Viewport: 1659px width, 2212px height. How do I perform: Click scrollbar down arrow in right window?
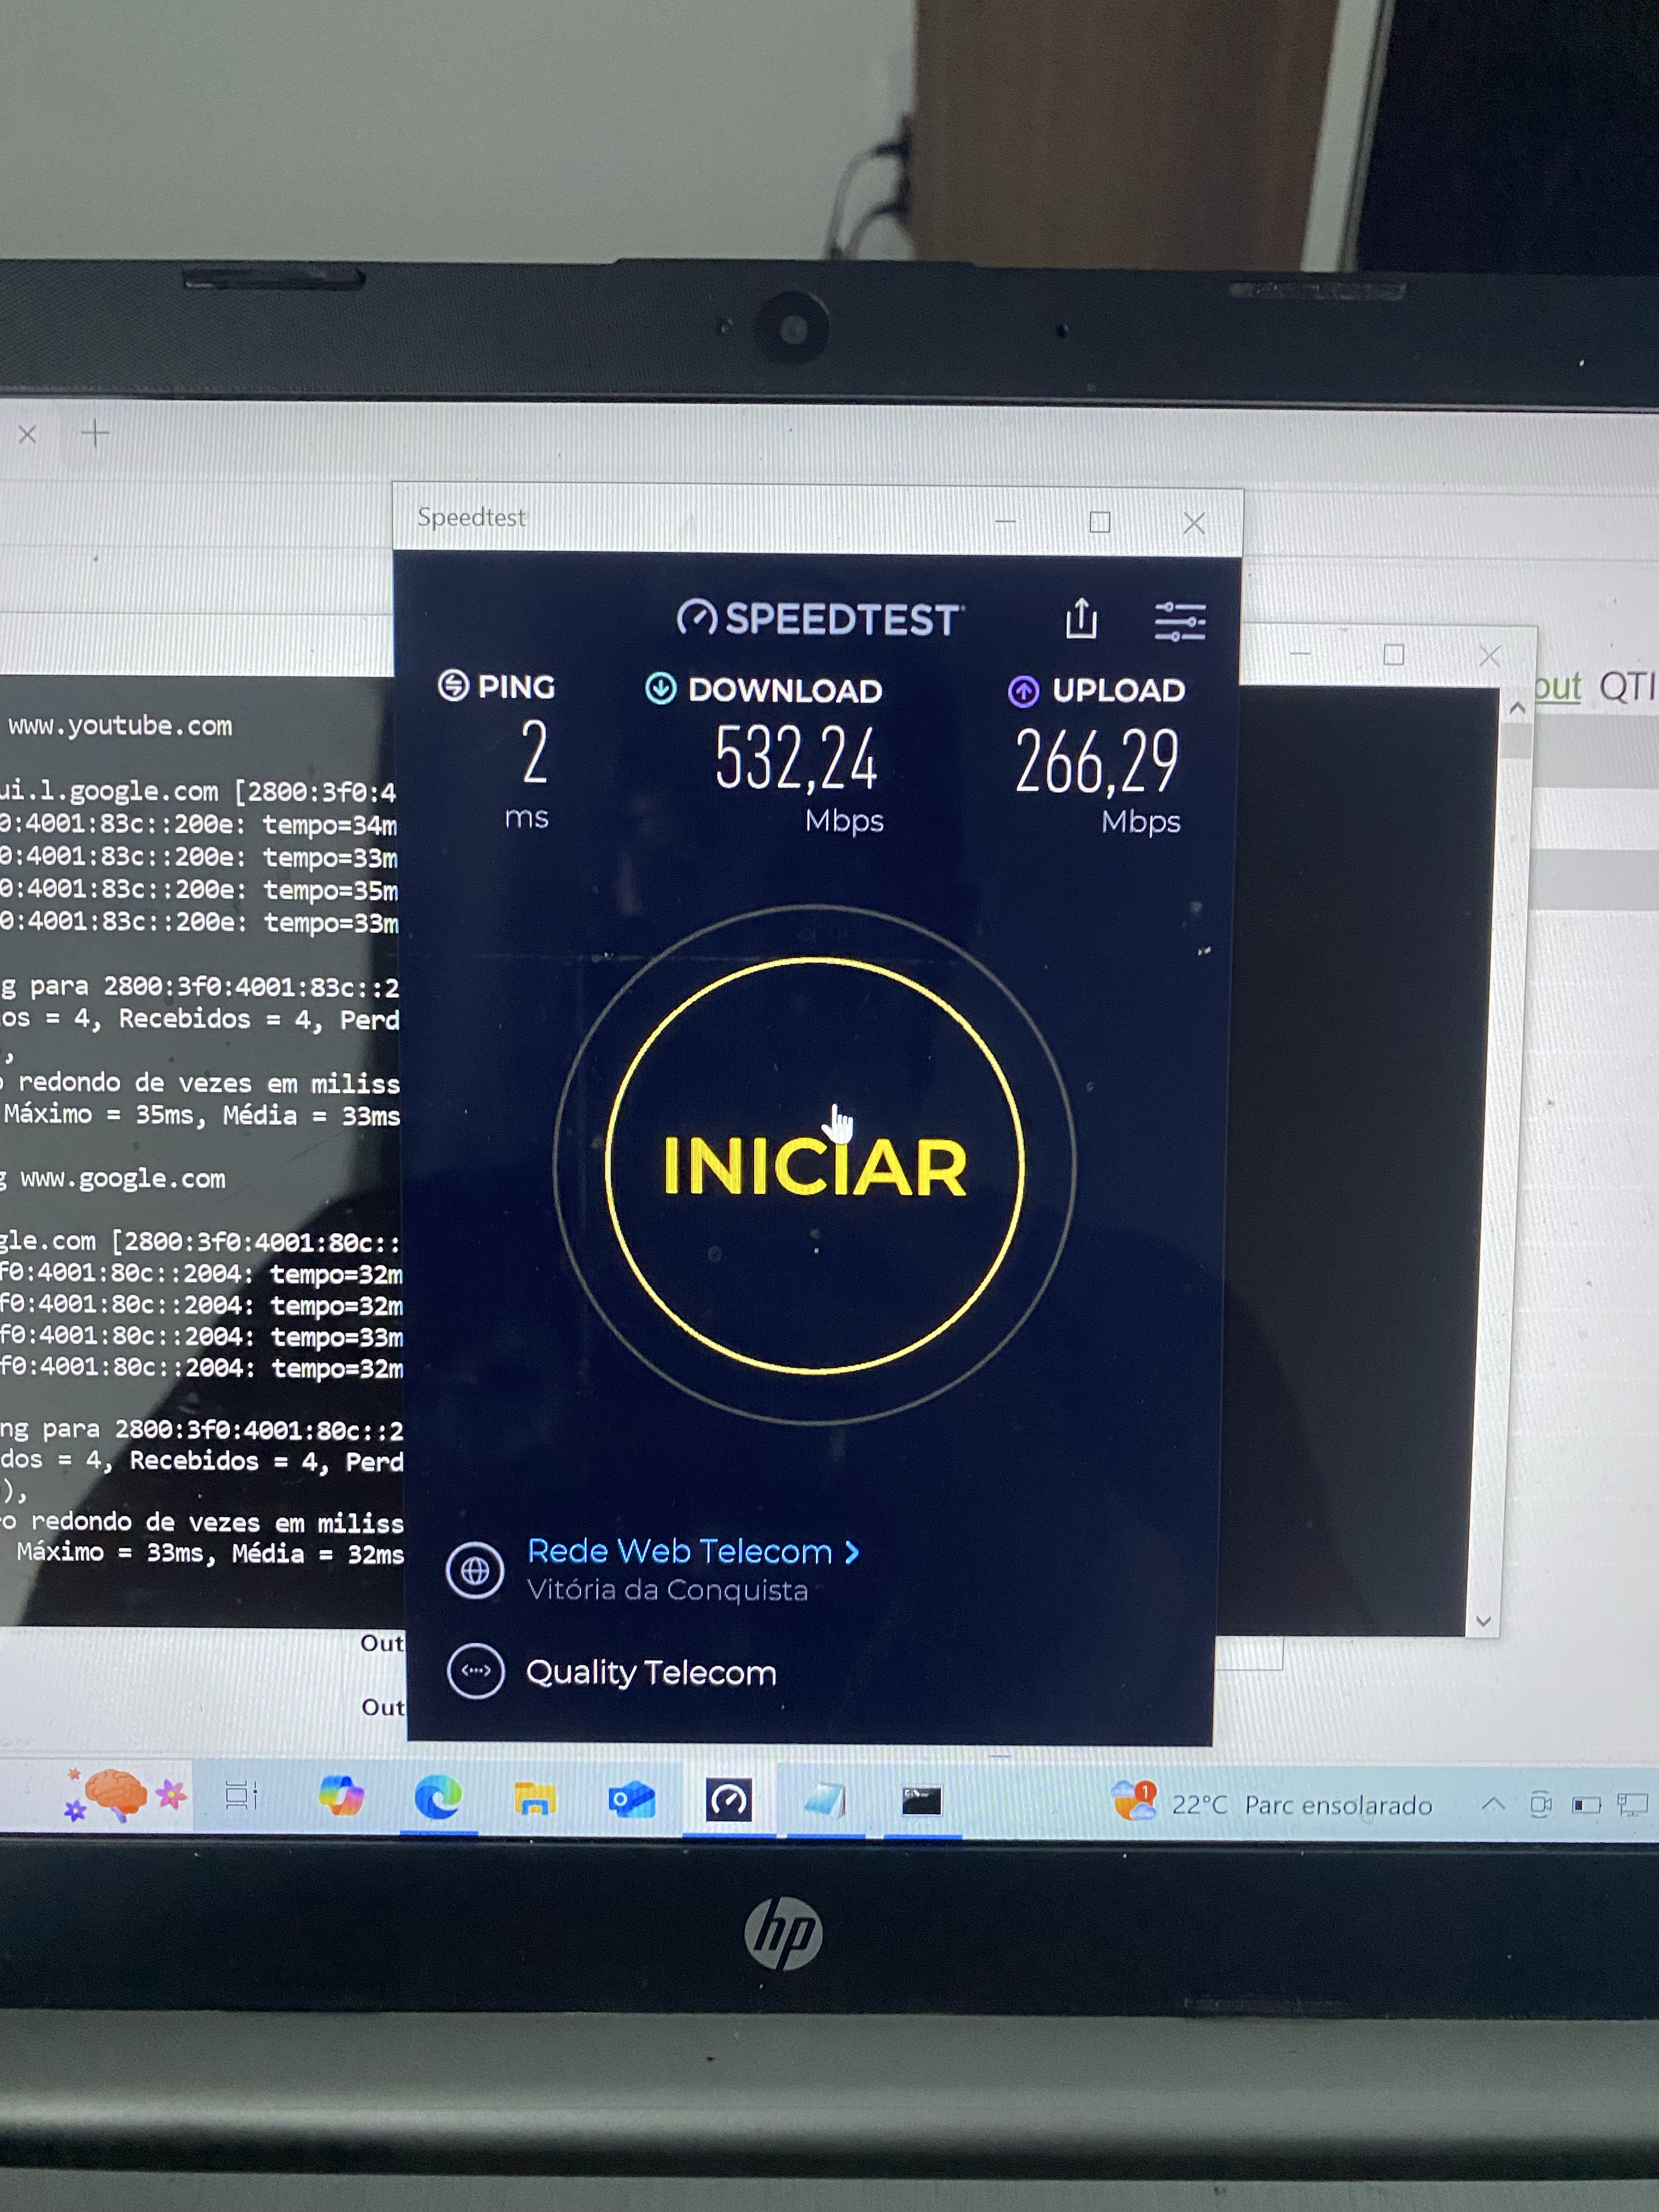1483,1621
